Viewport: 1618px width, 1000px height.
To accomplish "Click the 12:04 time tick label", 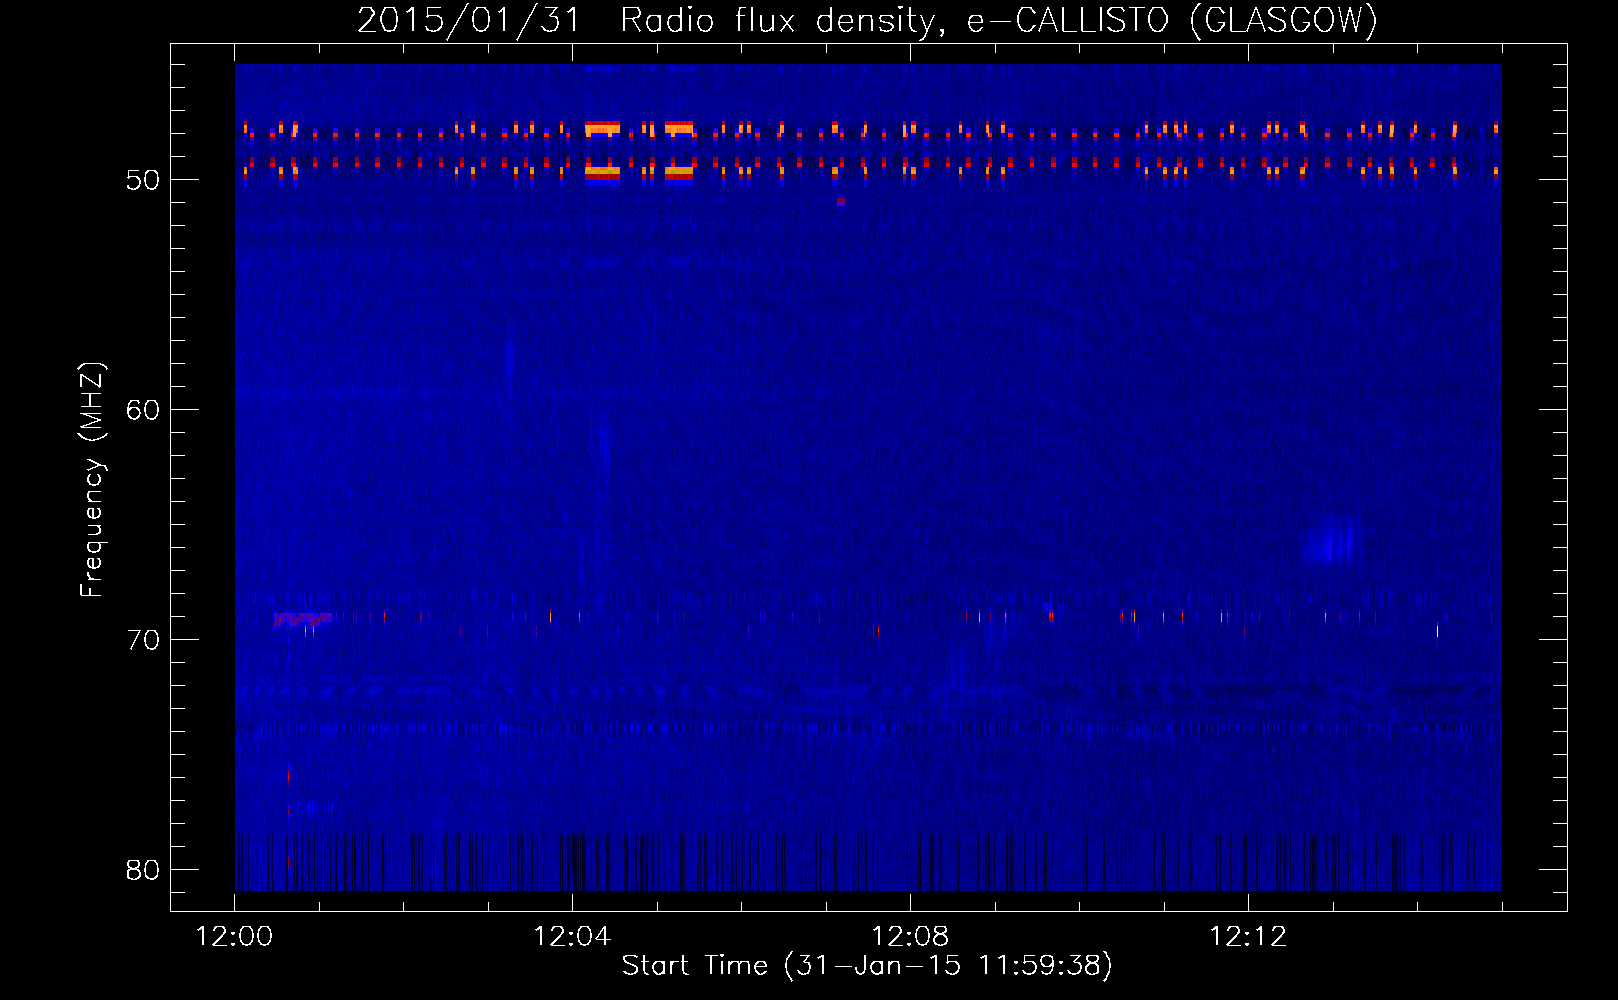I will tap(572, 937).
